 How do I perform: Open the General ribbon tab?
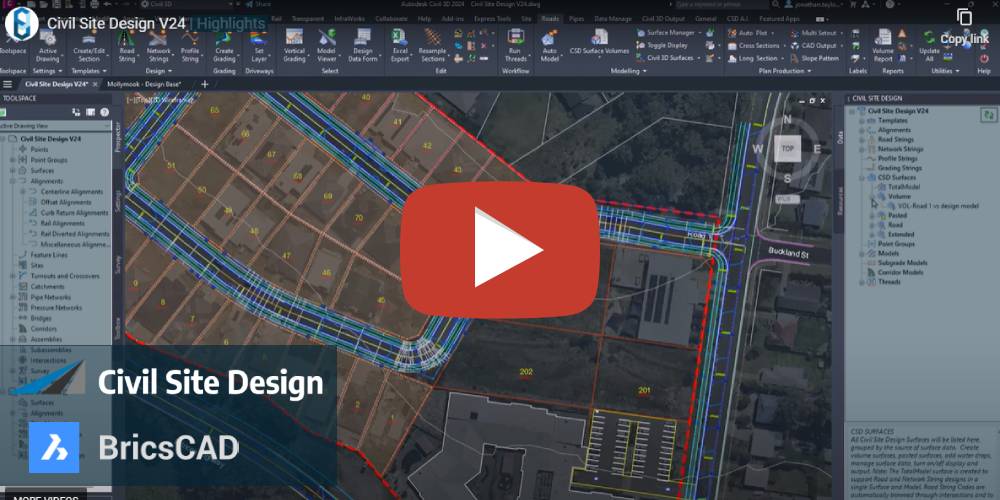coord(705,18)
